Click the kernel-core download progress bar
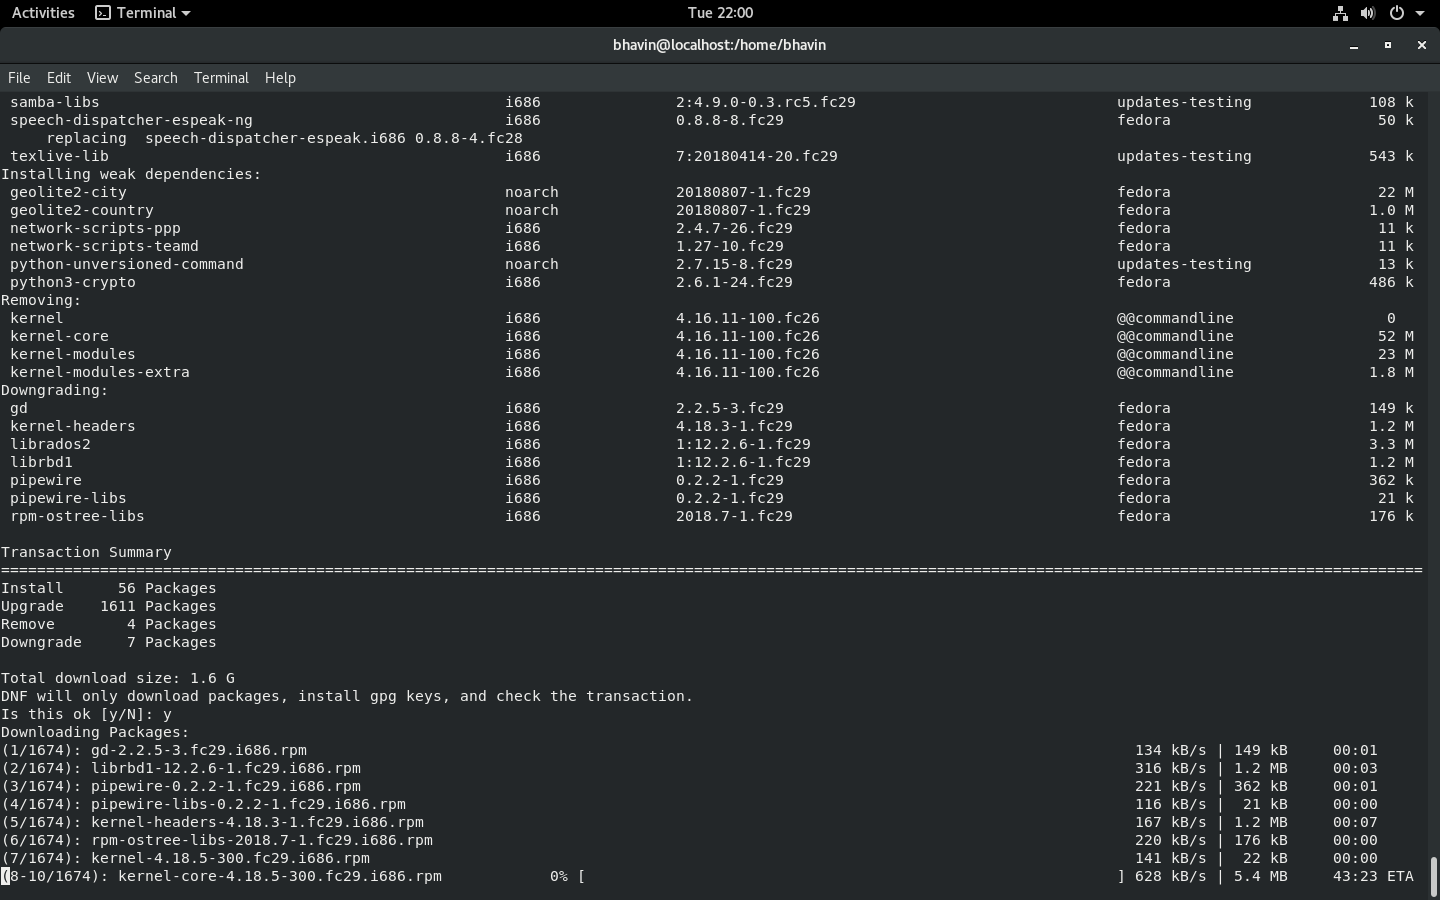The image size is (1440, 900). 850,877
